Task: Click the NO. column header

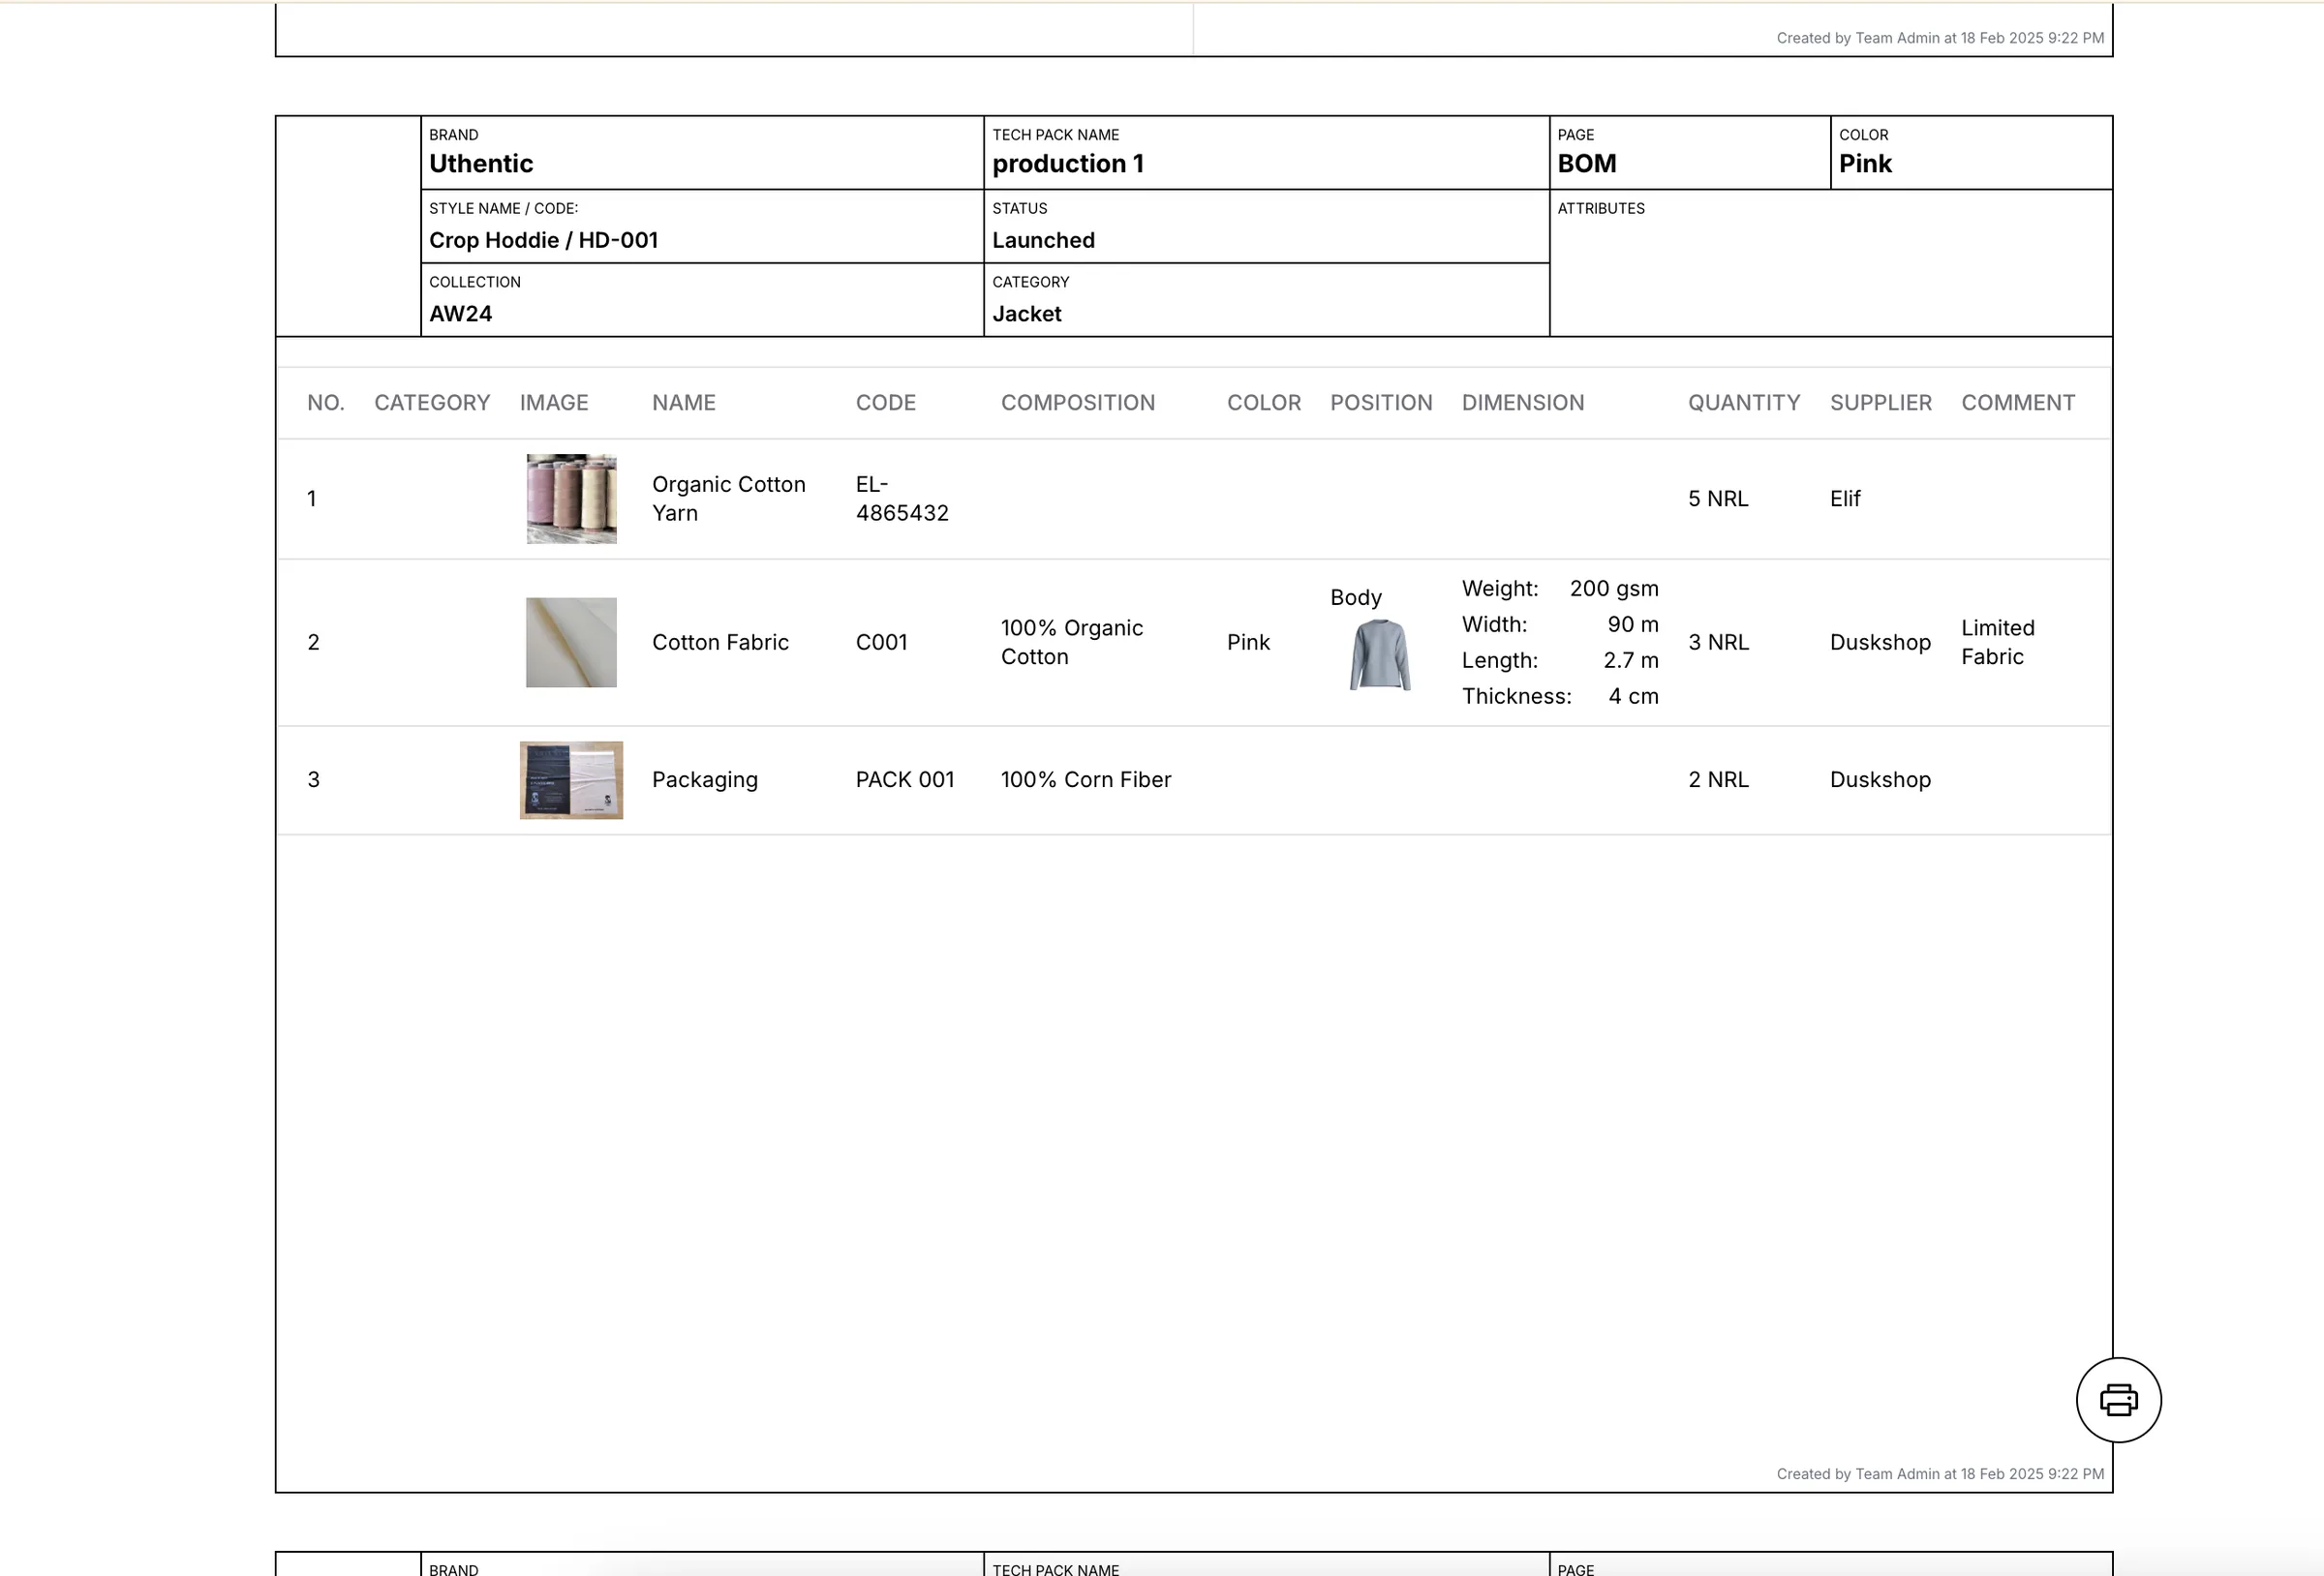Action: 326,402
